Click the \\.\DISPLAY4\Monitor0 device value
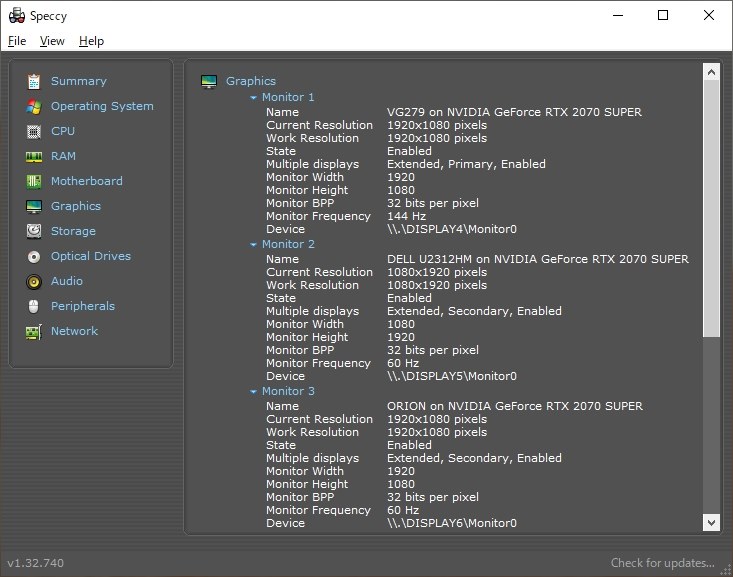The width and height of the screenshot is (733, 577). click(x=452, y=229)
